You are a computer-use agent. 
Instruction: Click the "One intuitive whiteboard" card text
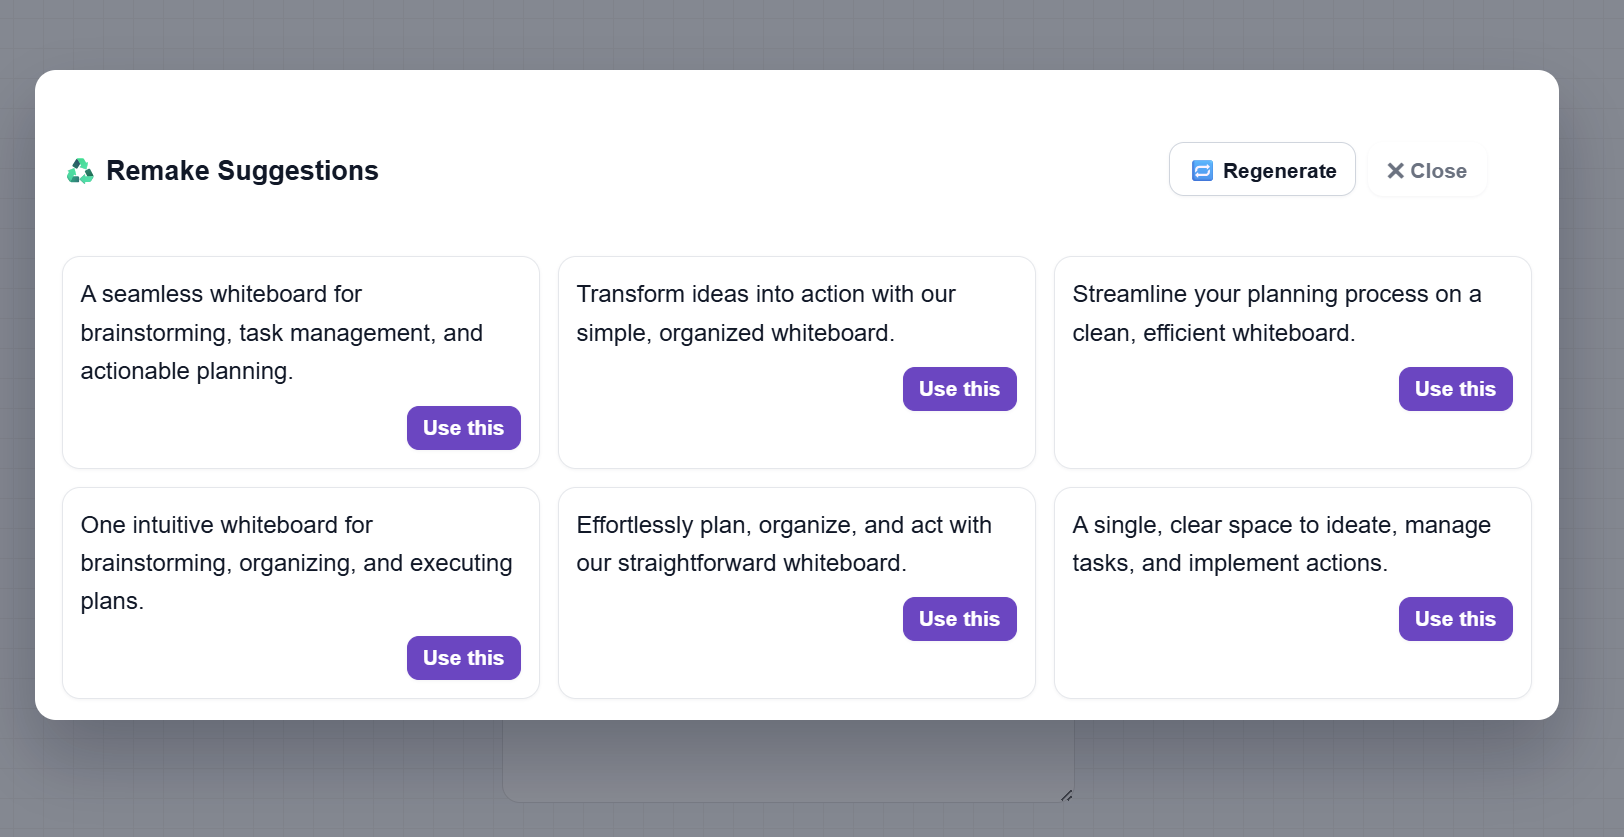(x=296, y=563)
